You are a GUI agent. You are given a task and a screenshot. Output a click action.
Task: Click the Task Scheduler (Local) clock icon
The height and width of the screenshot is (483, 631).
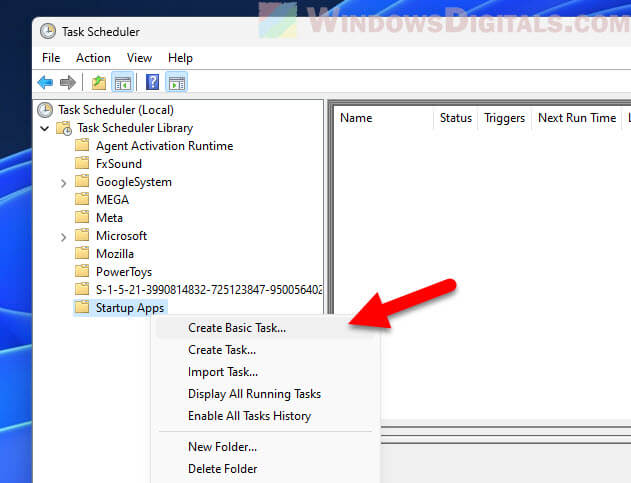[45, 110]
